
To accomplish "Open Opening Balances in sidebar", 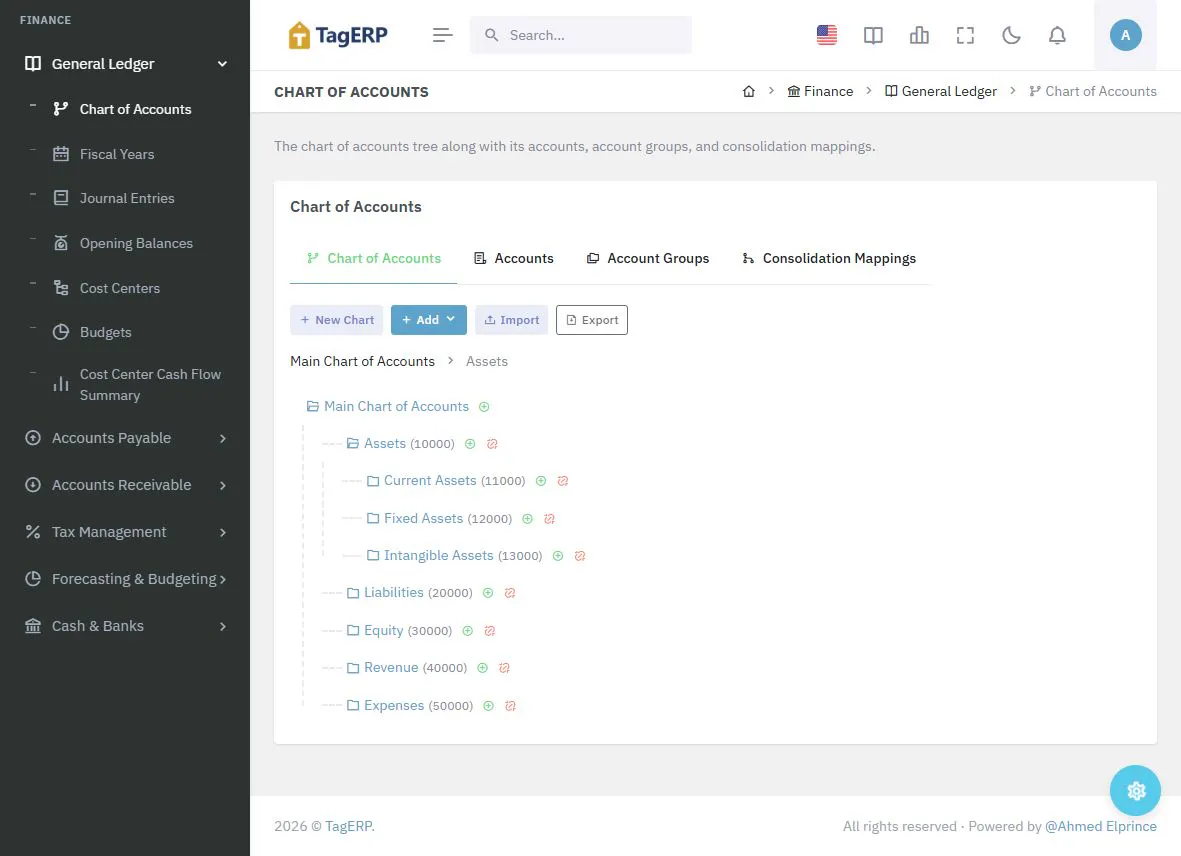I will [x=136, y=244].
